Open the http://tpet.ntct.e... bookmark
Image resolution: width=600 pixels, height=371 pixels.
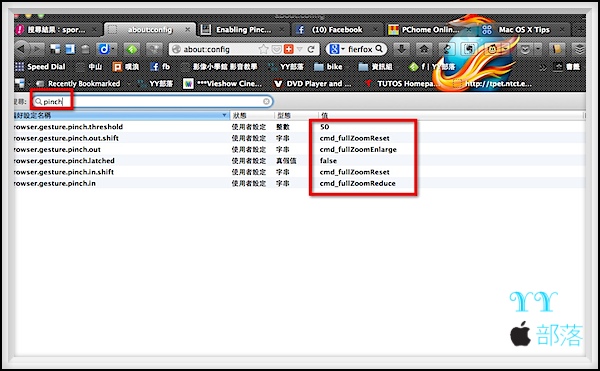click(x=492, y=83)
